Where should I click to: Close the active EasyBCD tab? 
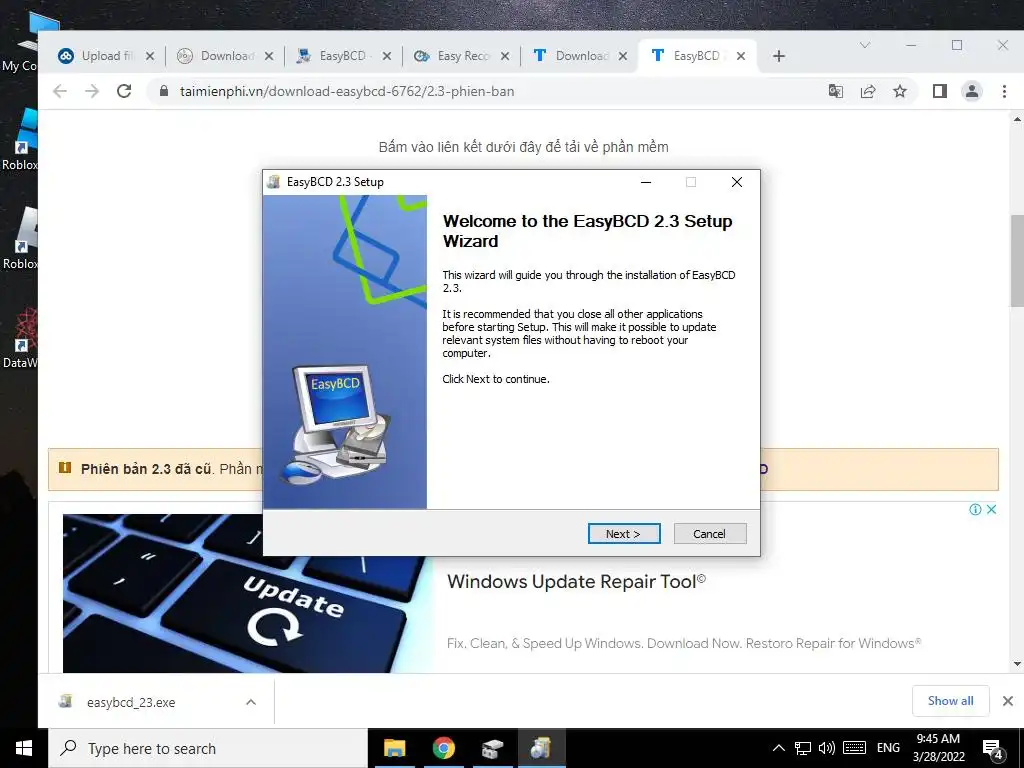point(741,56)
